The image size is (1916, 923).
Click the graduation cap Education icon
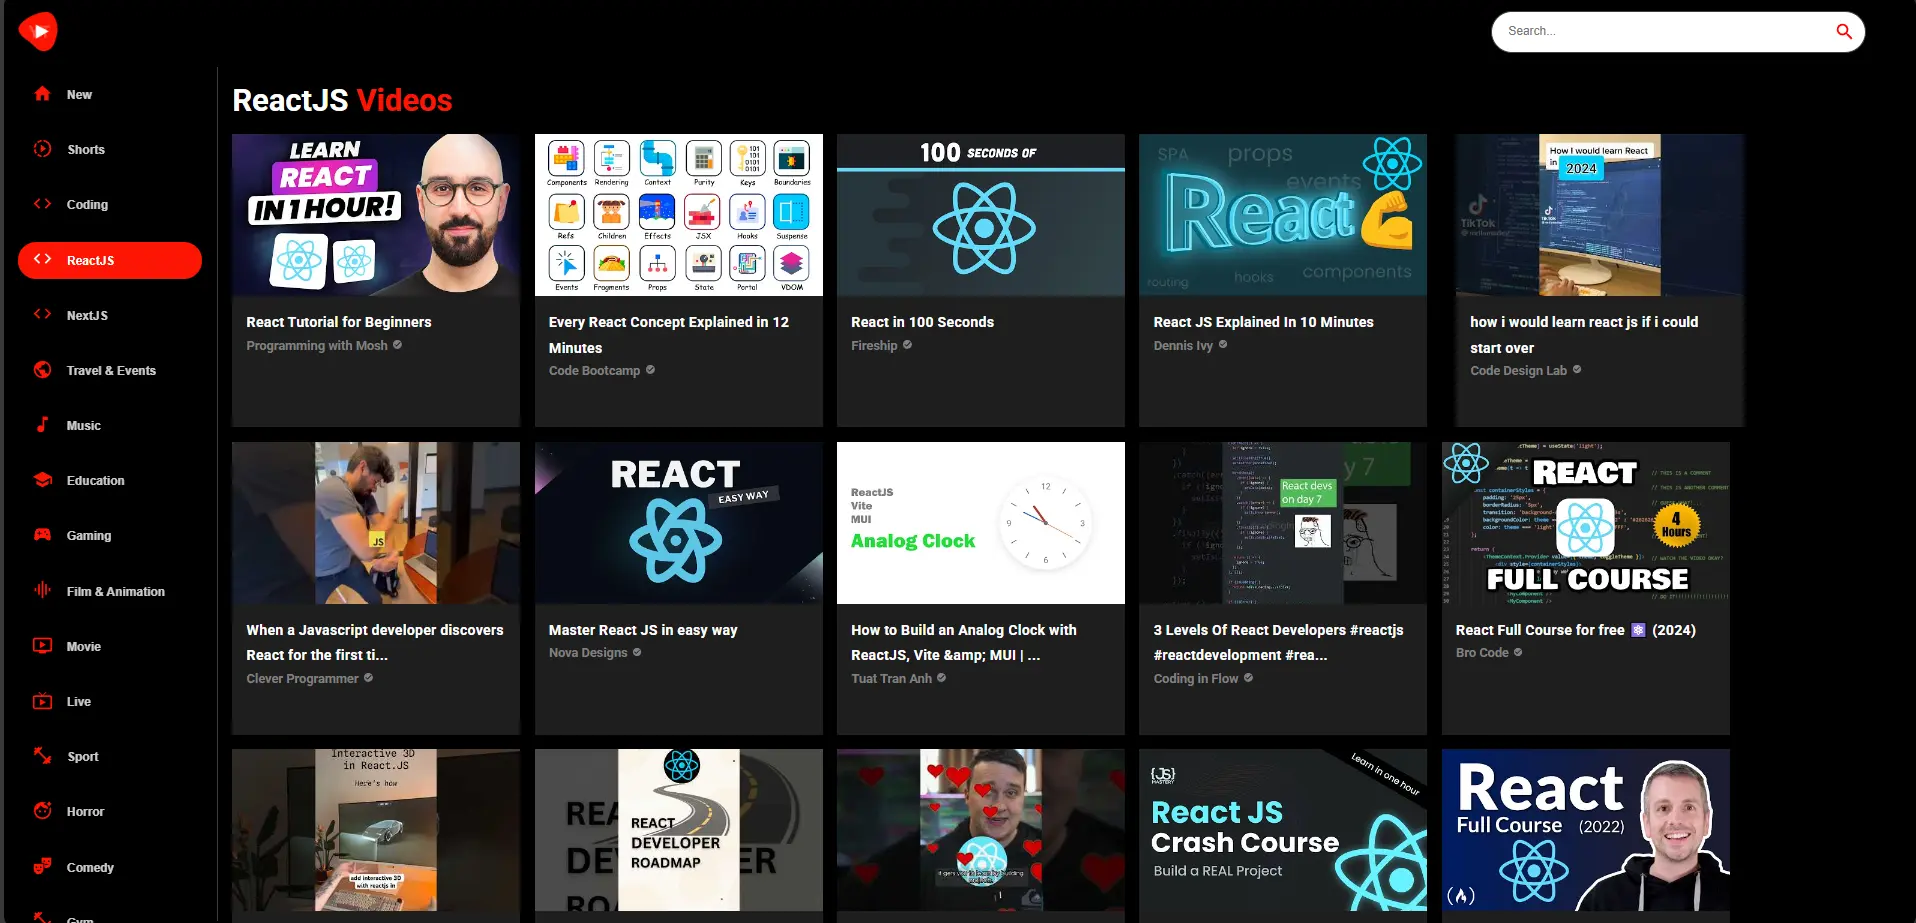tap(42, 480)
